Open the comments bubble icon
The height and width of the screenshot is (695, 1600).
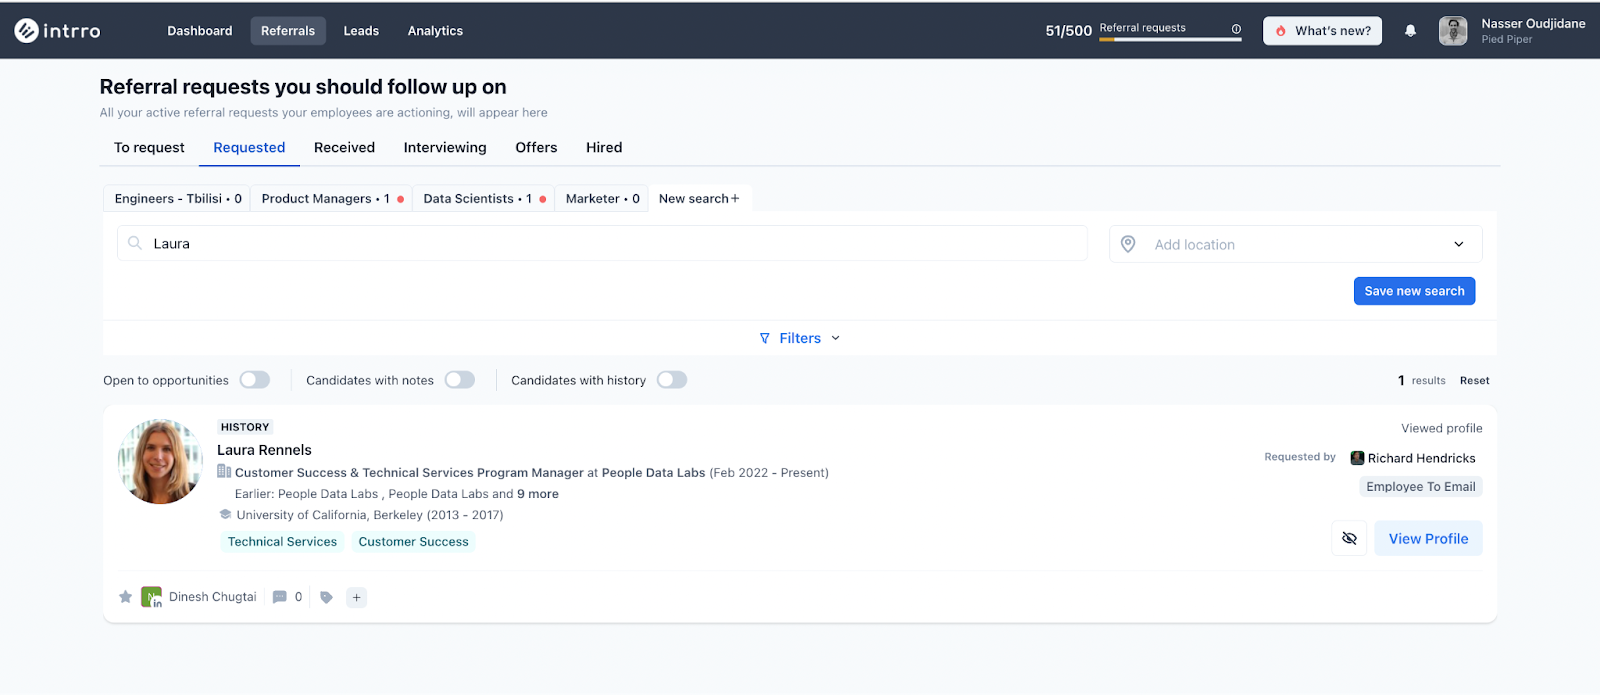(280, 597)
